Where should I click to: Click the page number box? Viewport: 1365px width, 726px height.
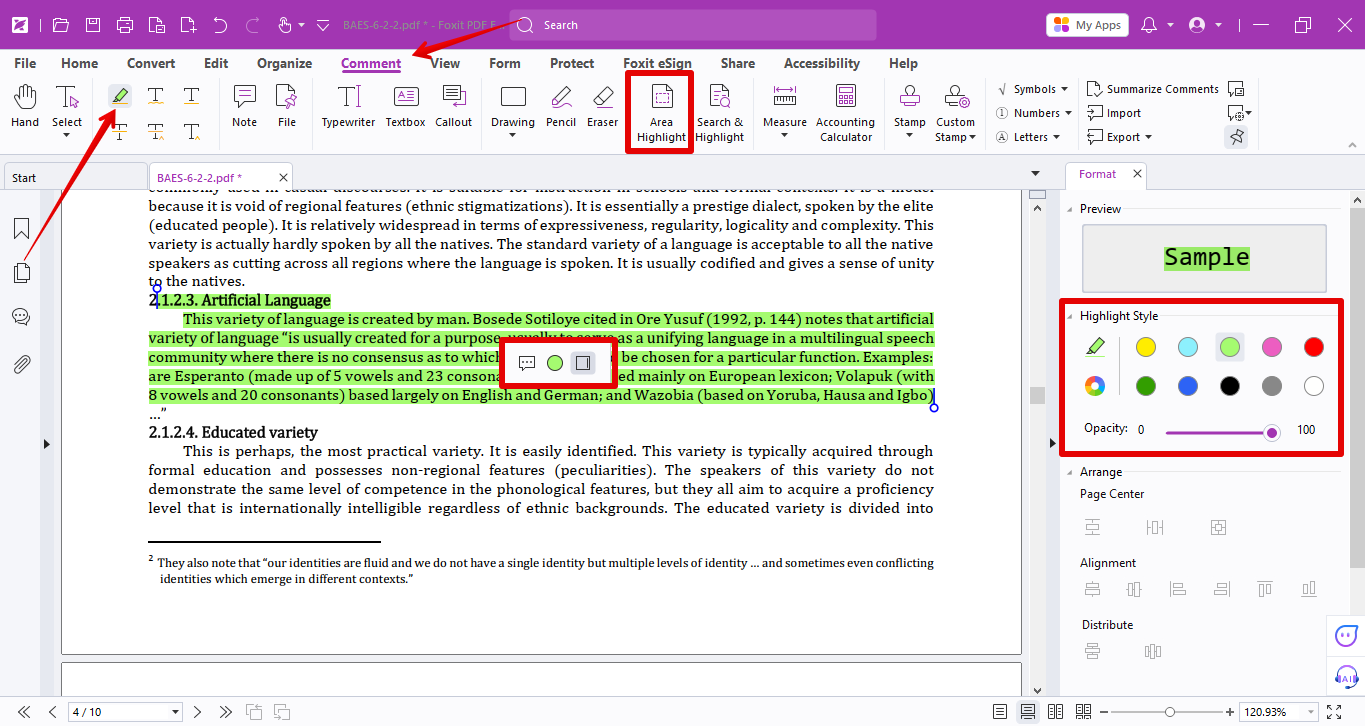[x=125, y=712]
